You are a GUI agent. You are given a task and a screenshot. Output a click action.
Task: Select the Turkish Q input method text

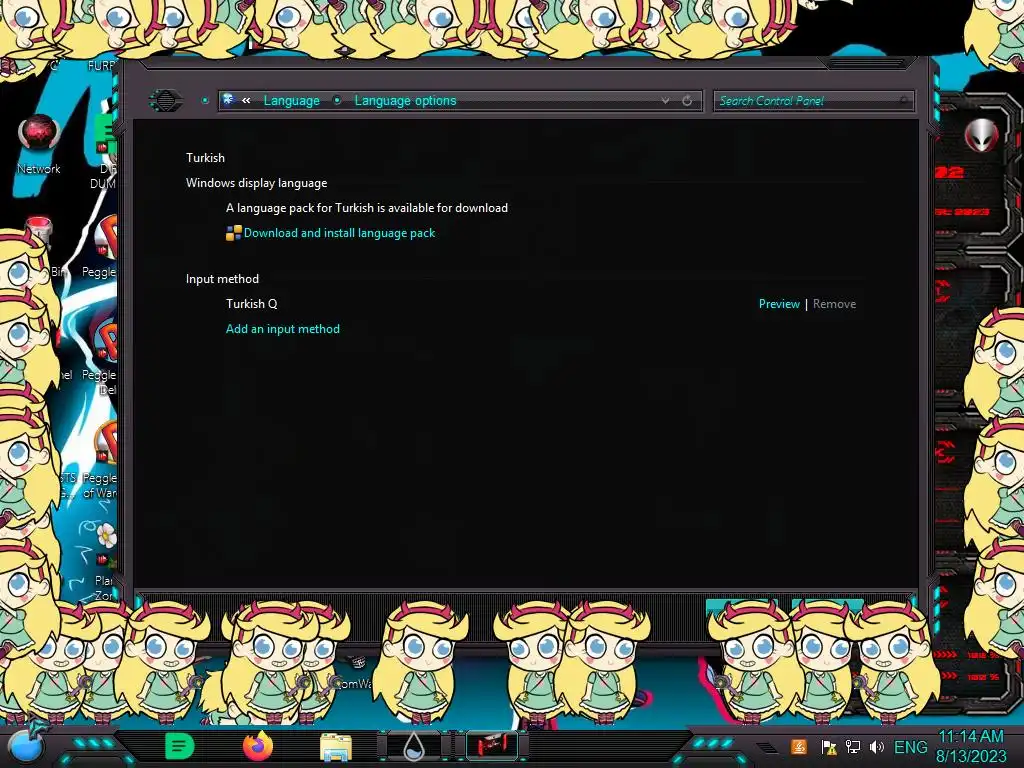pyautogui.click(x=251, y=304)
